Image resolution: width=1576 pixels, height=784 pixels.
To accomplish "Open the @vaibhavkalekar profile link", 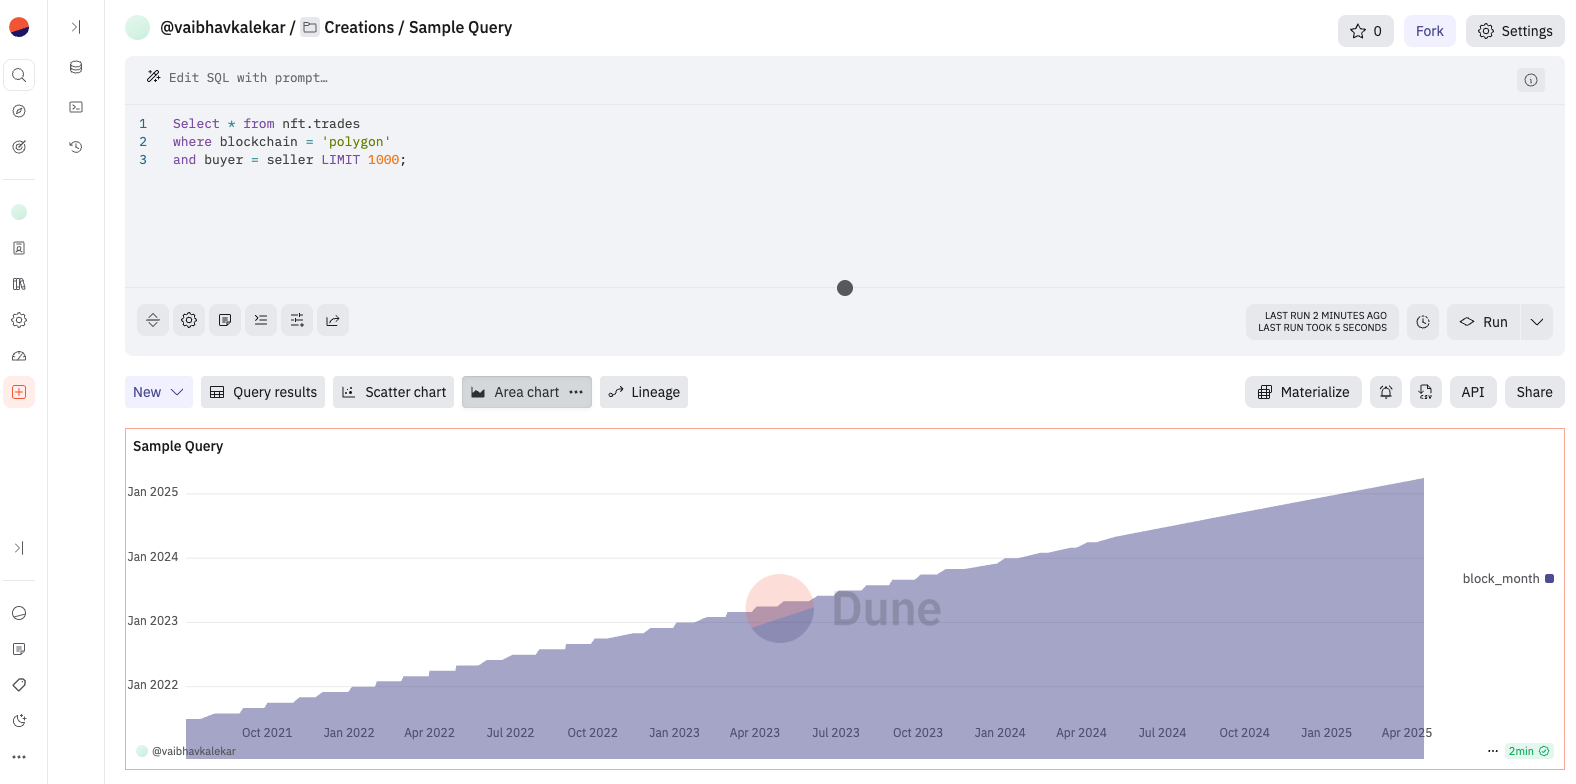I will (223, 27).
